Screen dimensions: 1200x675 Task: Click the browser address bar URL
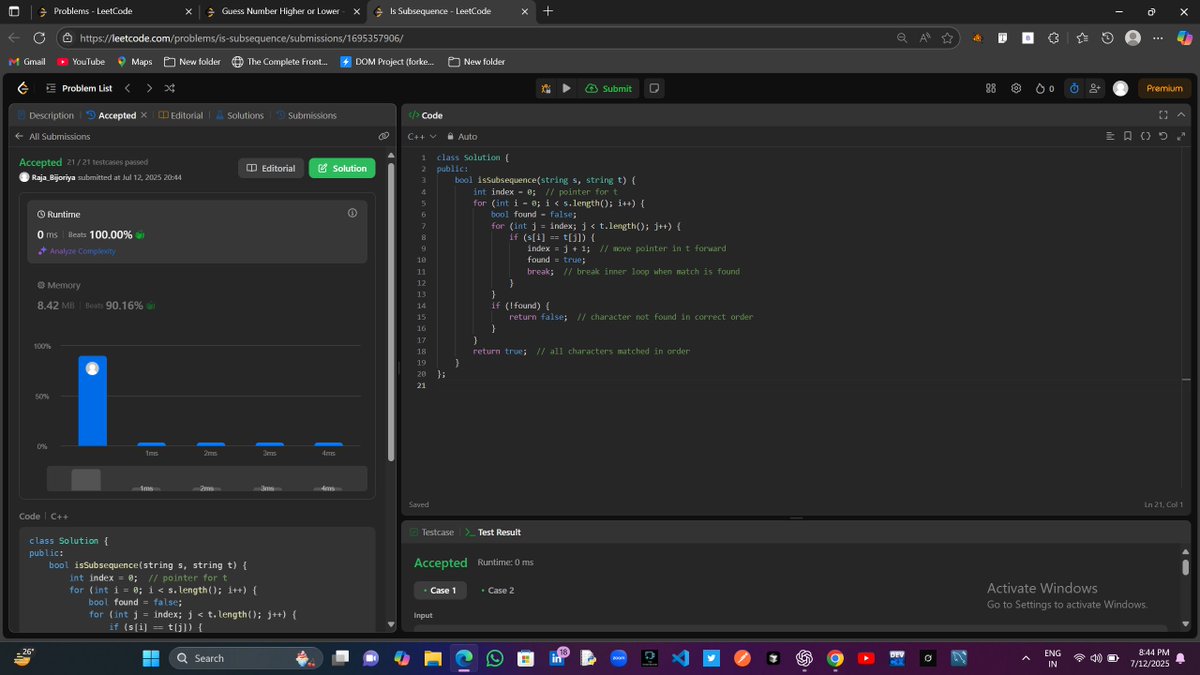[241, 38]
